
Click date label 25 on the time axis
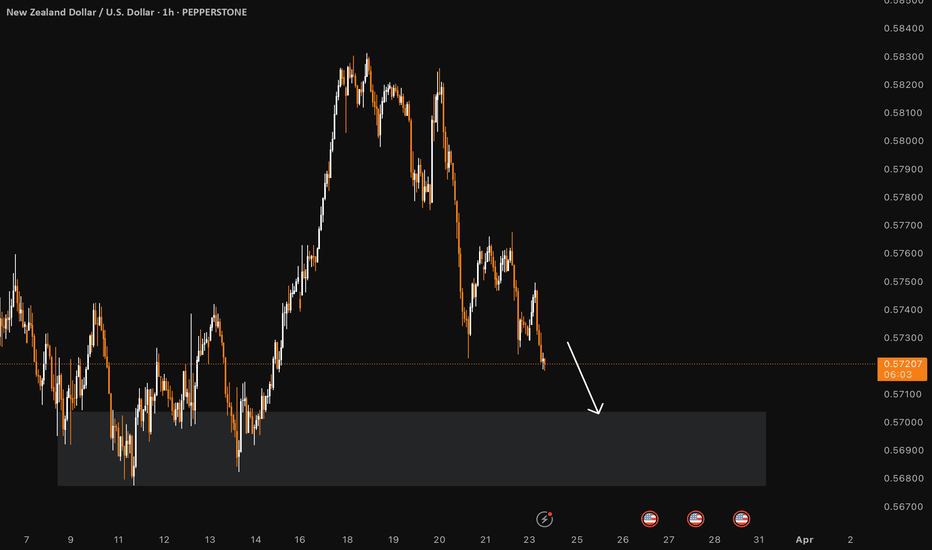(577, 540)
